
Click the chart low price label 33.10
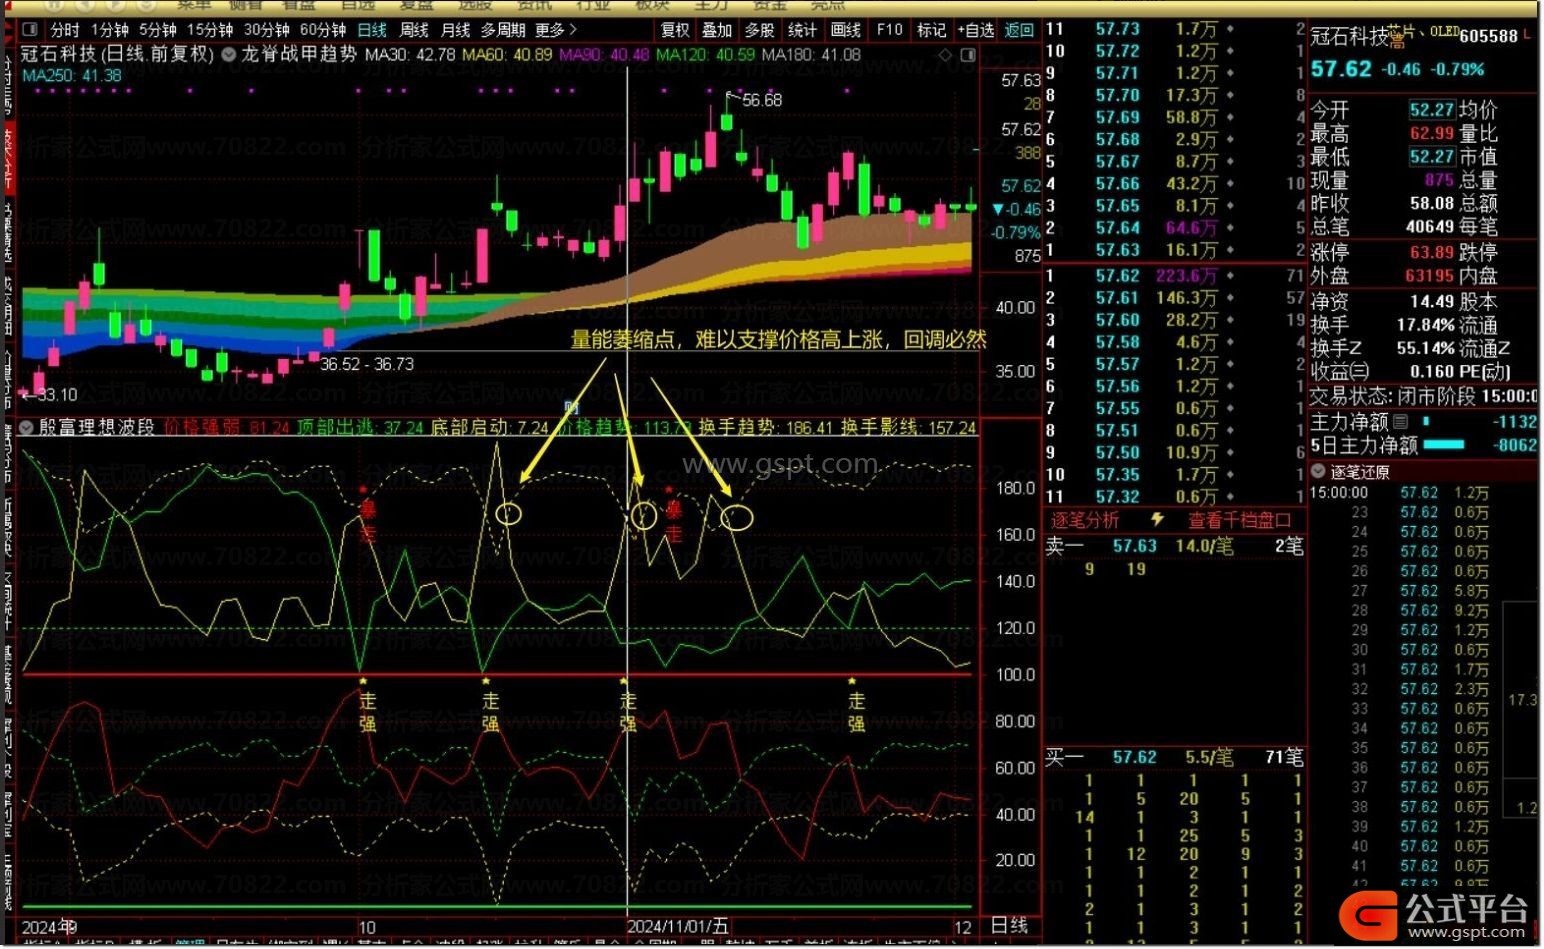coord(57,395)
